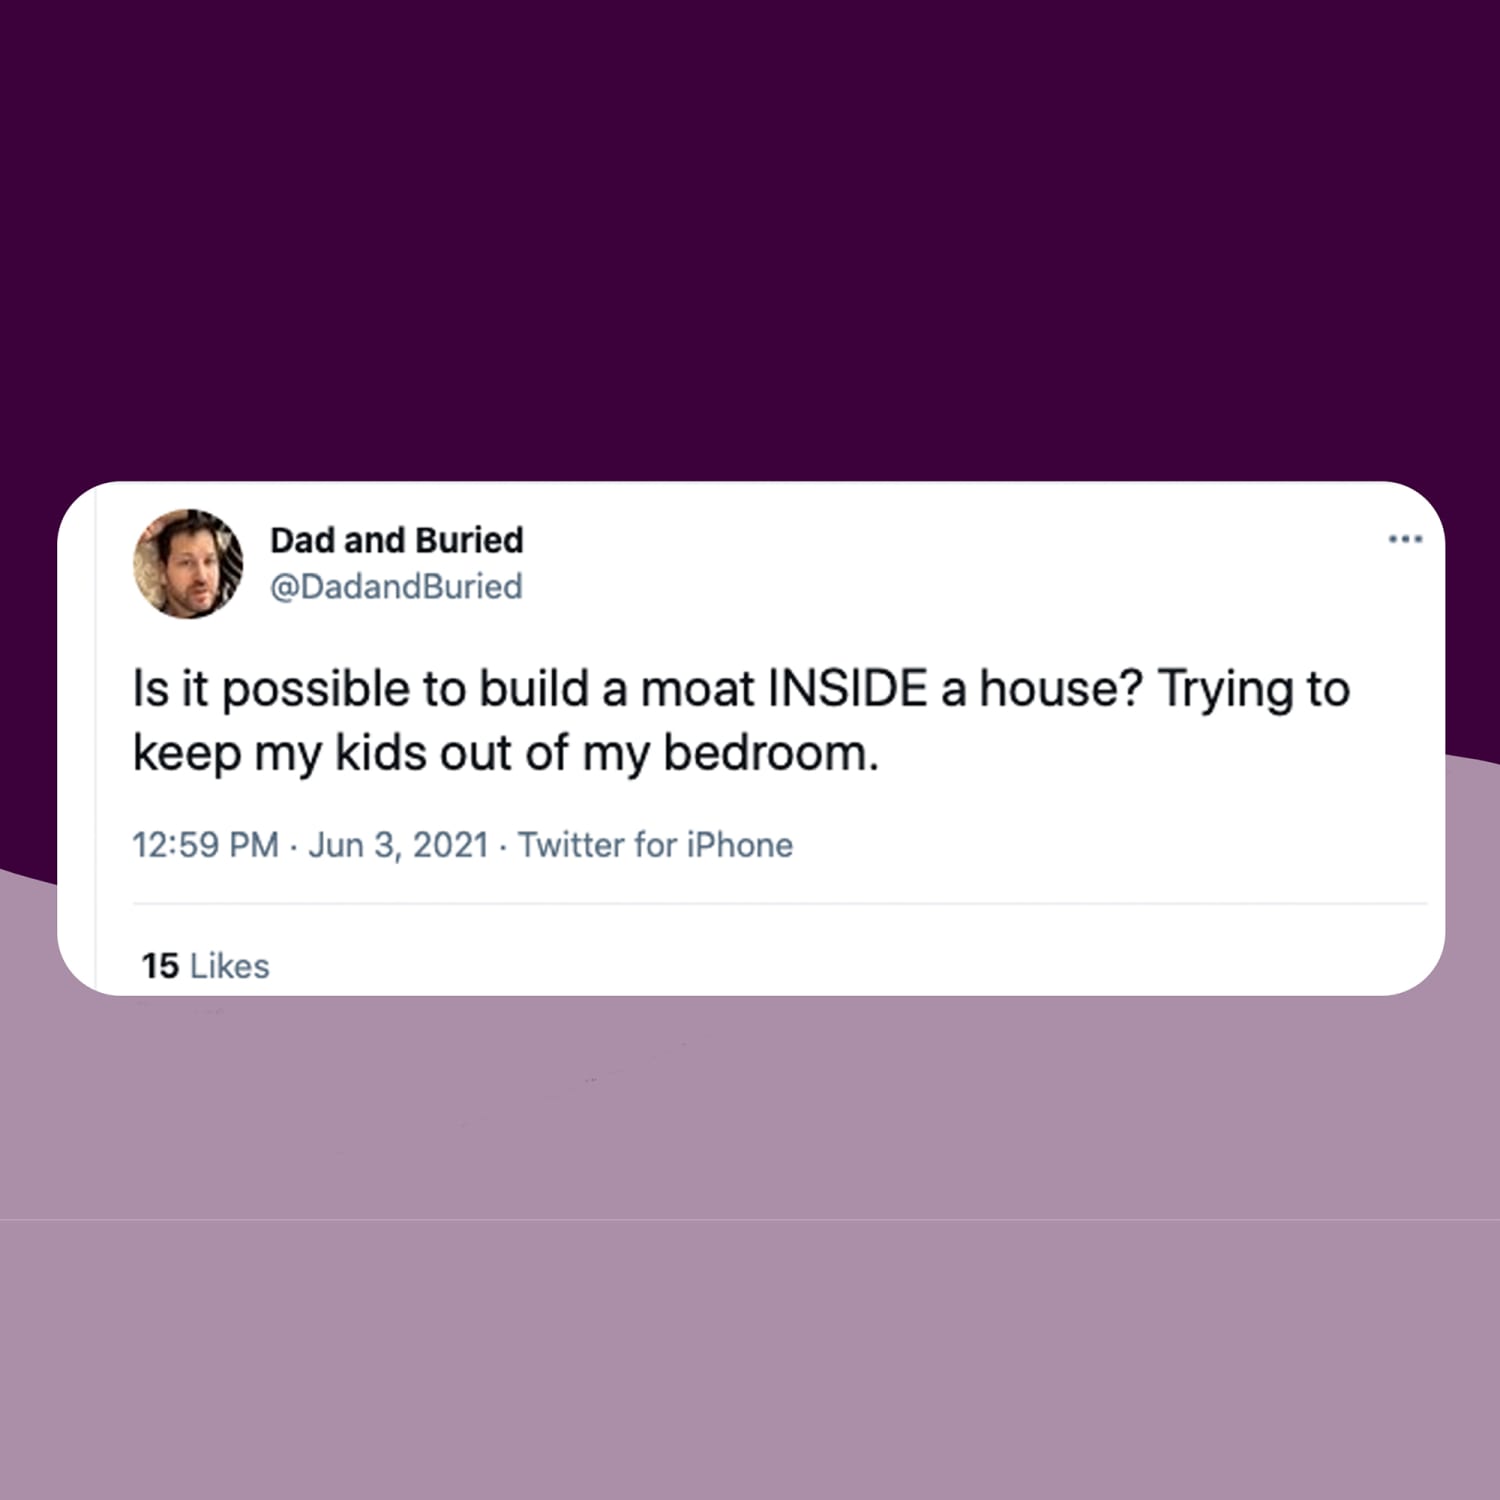
Task: Click the dark purple background above the tweet
Action: tap(750, 240)
